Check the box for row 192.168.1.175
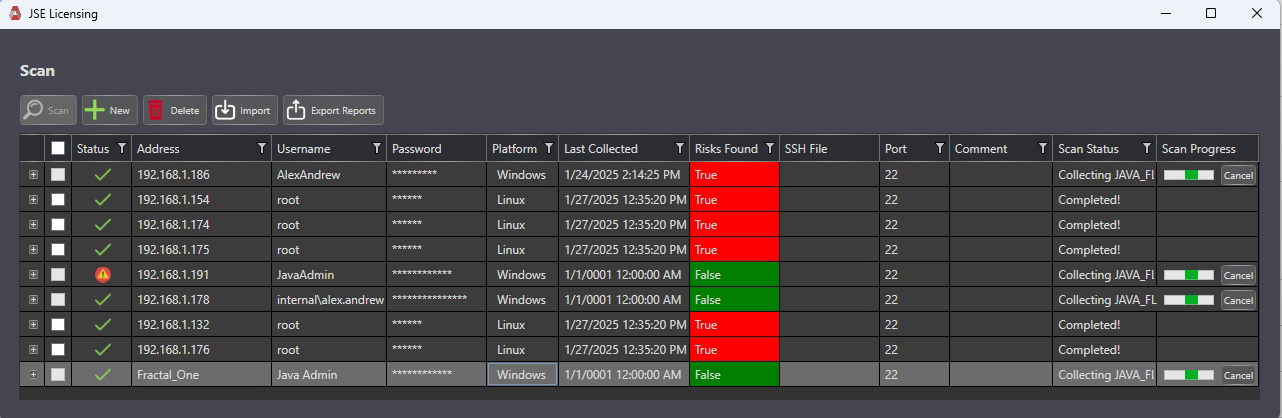Viewport: 1282px width, 418px height. 58,250
